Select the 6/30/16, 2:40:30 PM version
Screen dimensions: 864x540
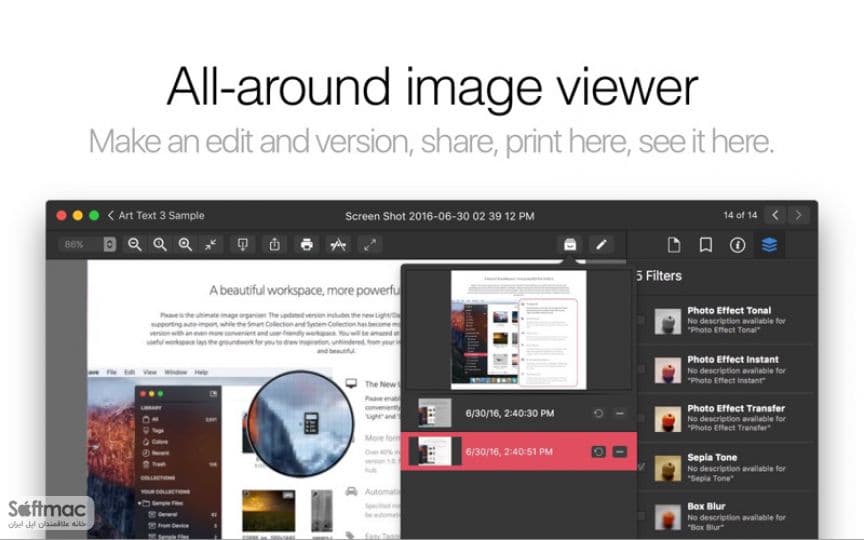coord(519,413)
